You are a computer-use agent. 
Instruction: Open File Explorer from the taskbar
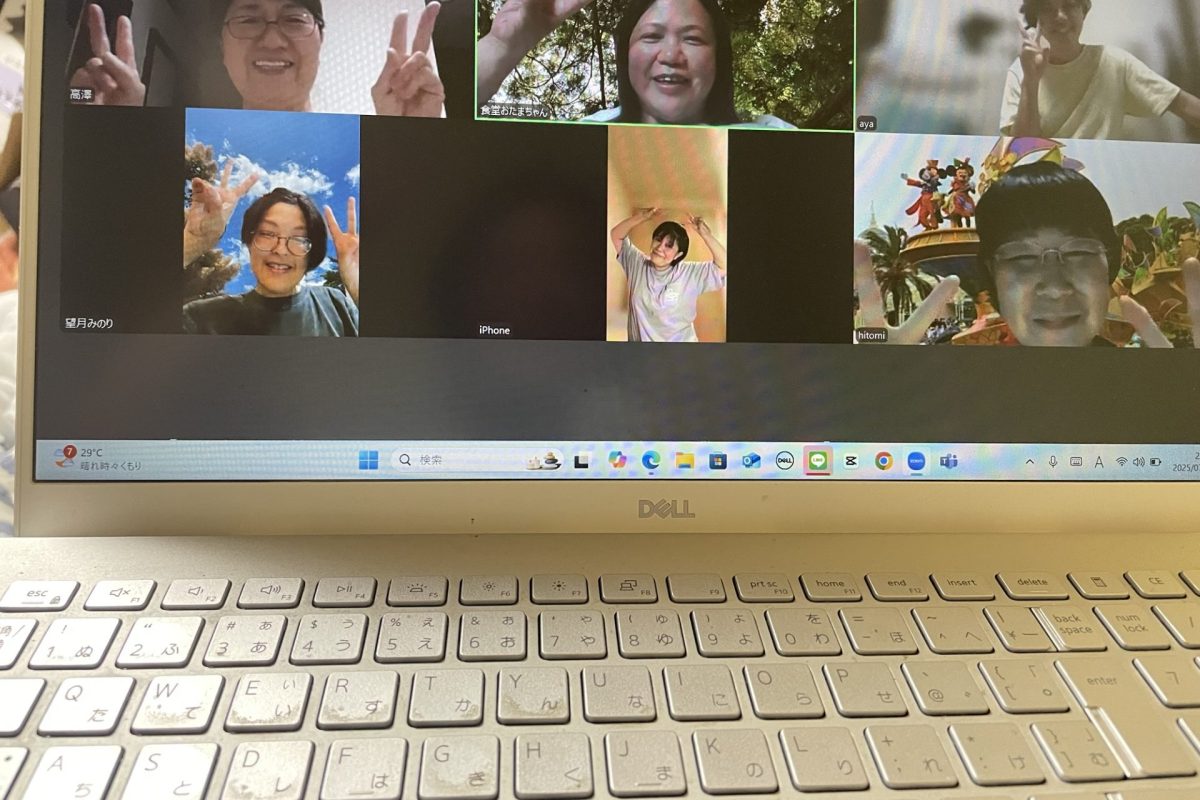click(684, 460)
